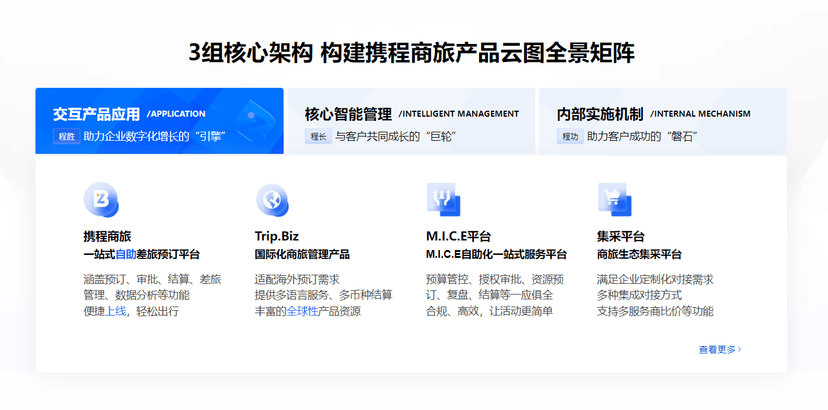This screenshot has height=410, width=828.
Task: Click the 满足企业定制化对接需求 line
Action: pyautogui.click(x=655, y=279)
